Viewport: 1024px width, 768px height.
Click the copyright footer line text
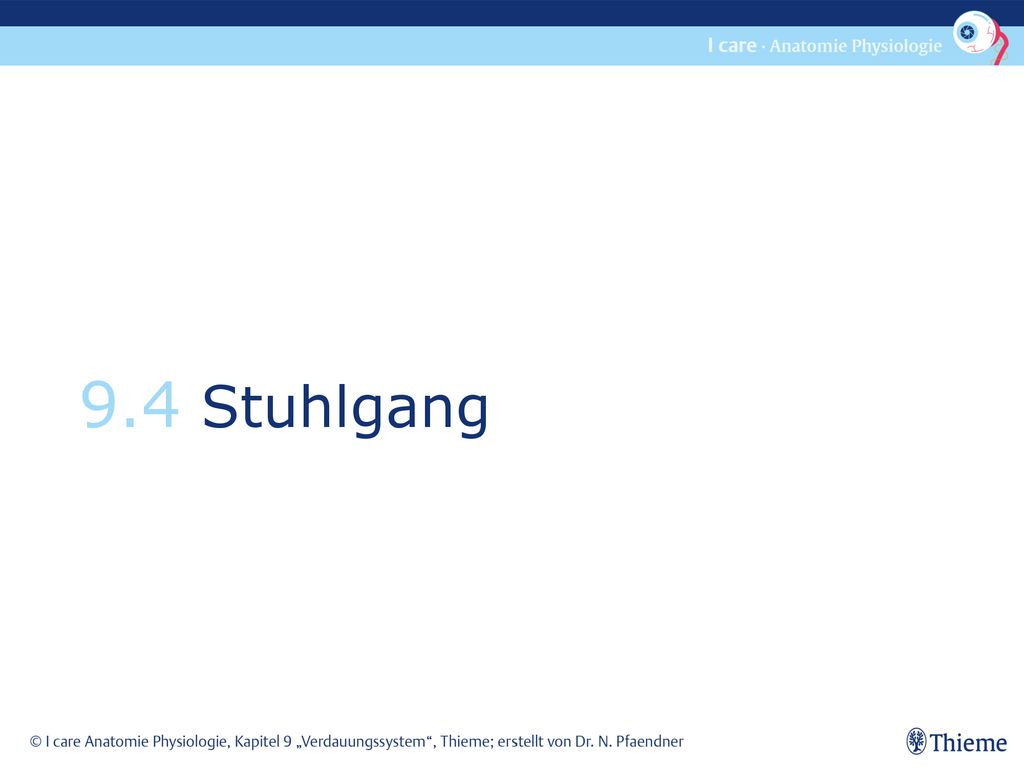(357, 742)
